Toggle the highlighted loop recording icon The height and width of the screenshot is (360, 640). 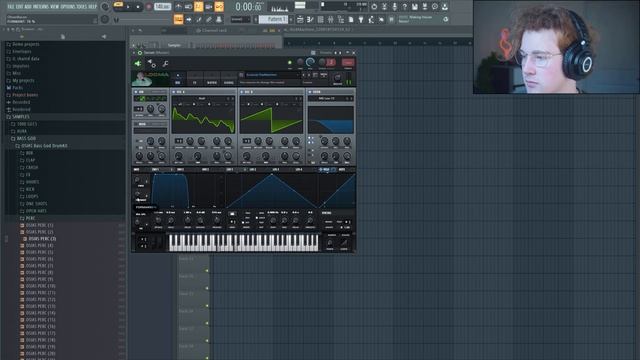(219, 7)
